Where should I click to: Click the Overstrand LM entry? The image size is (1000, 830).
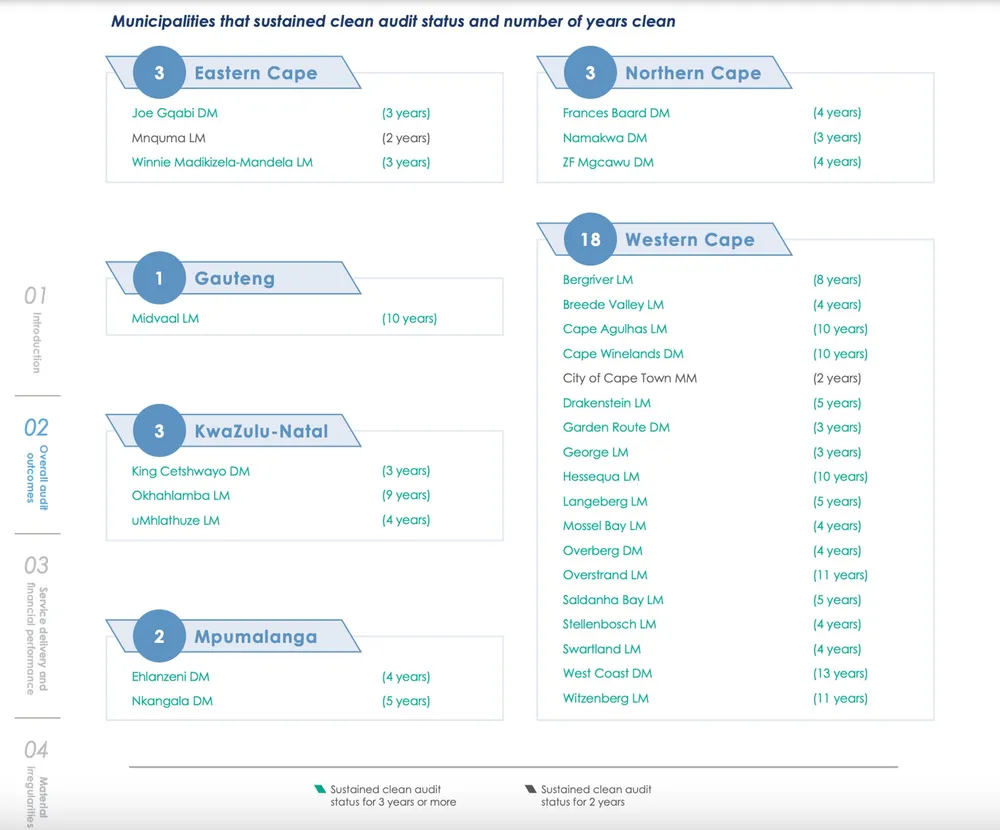click(x=605, y=575)
